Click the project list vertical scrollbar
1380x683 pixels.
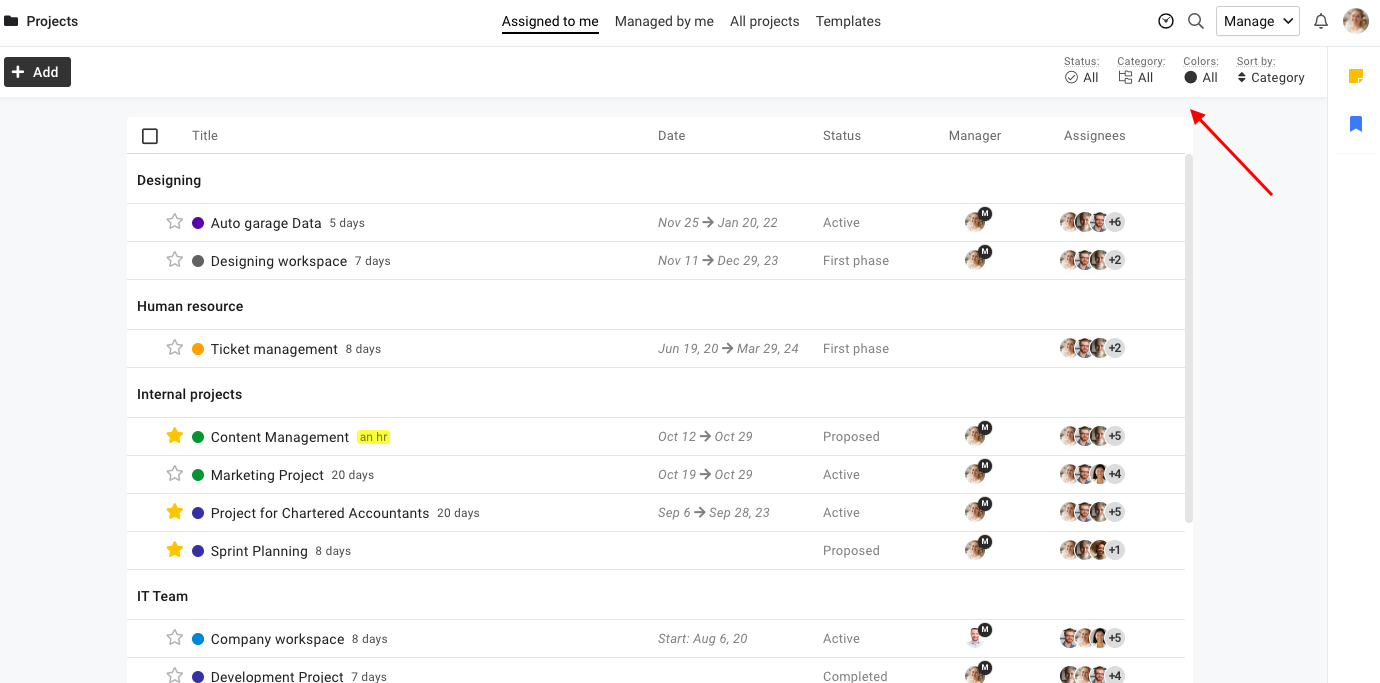point(1188,340)
